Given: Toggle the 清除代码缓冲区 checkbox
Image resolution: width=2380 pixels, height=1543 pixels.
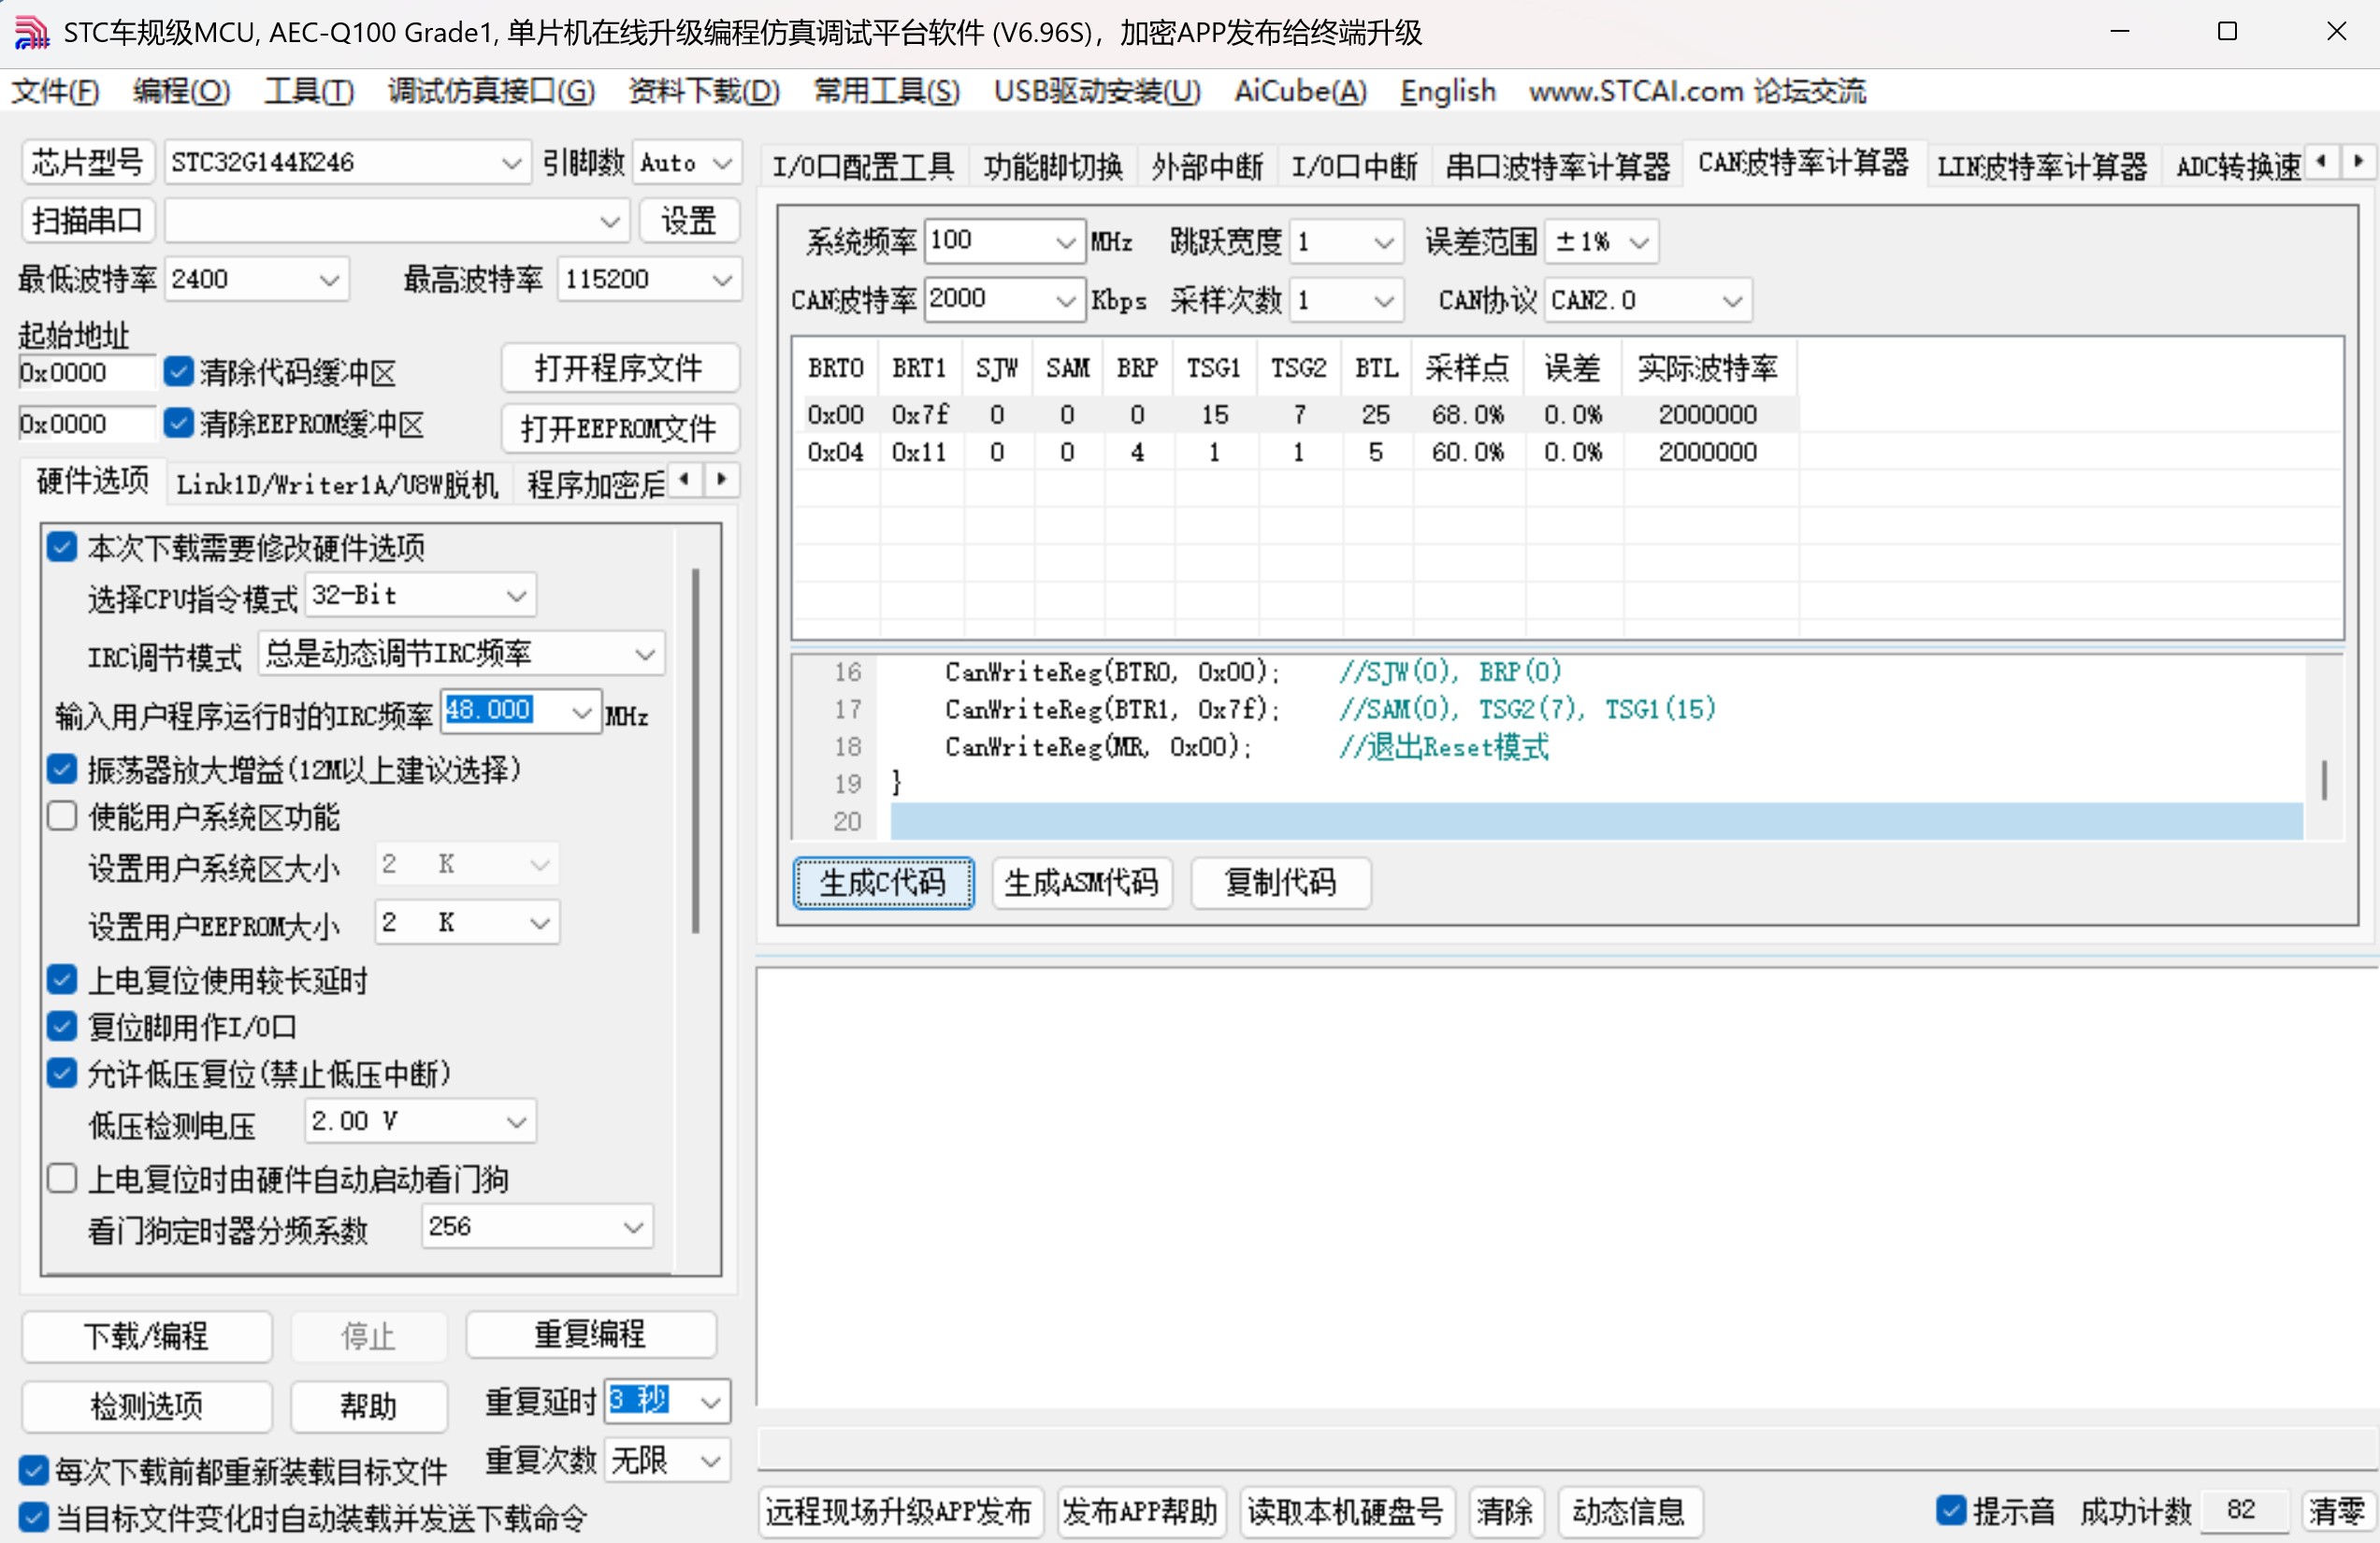Looking at the screenshot, I should tap(178, 371).
